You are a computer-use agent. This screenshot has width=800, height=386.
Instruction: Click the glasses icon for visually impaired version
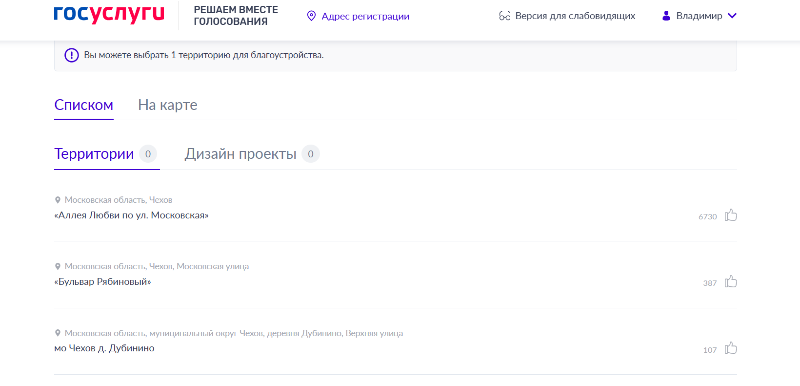click(505, 16)
